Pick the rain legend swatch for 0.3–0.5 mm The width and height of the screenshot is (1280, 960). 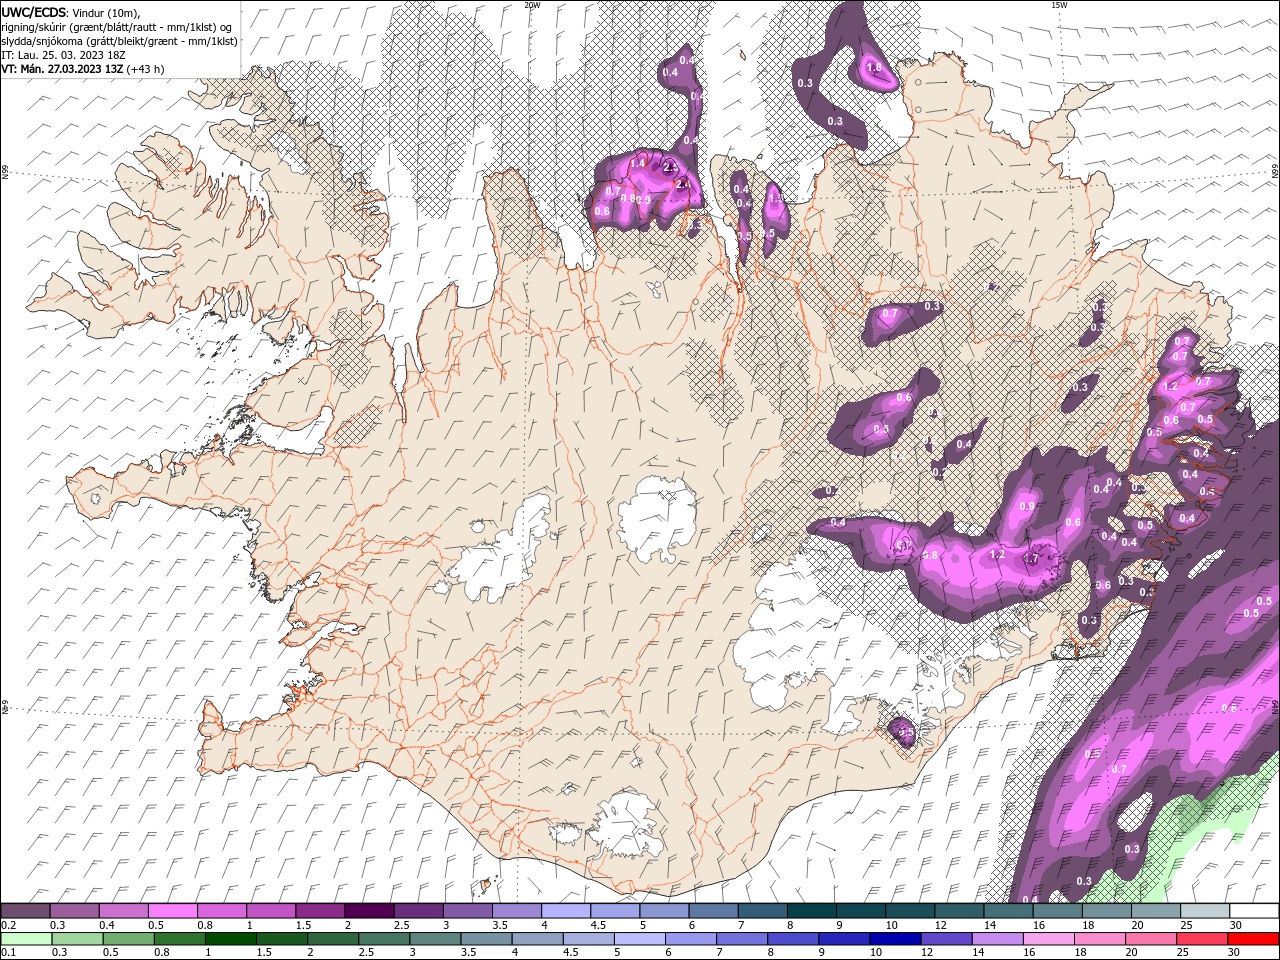[x=77, y=938]
